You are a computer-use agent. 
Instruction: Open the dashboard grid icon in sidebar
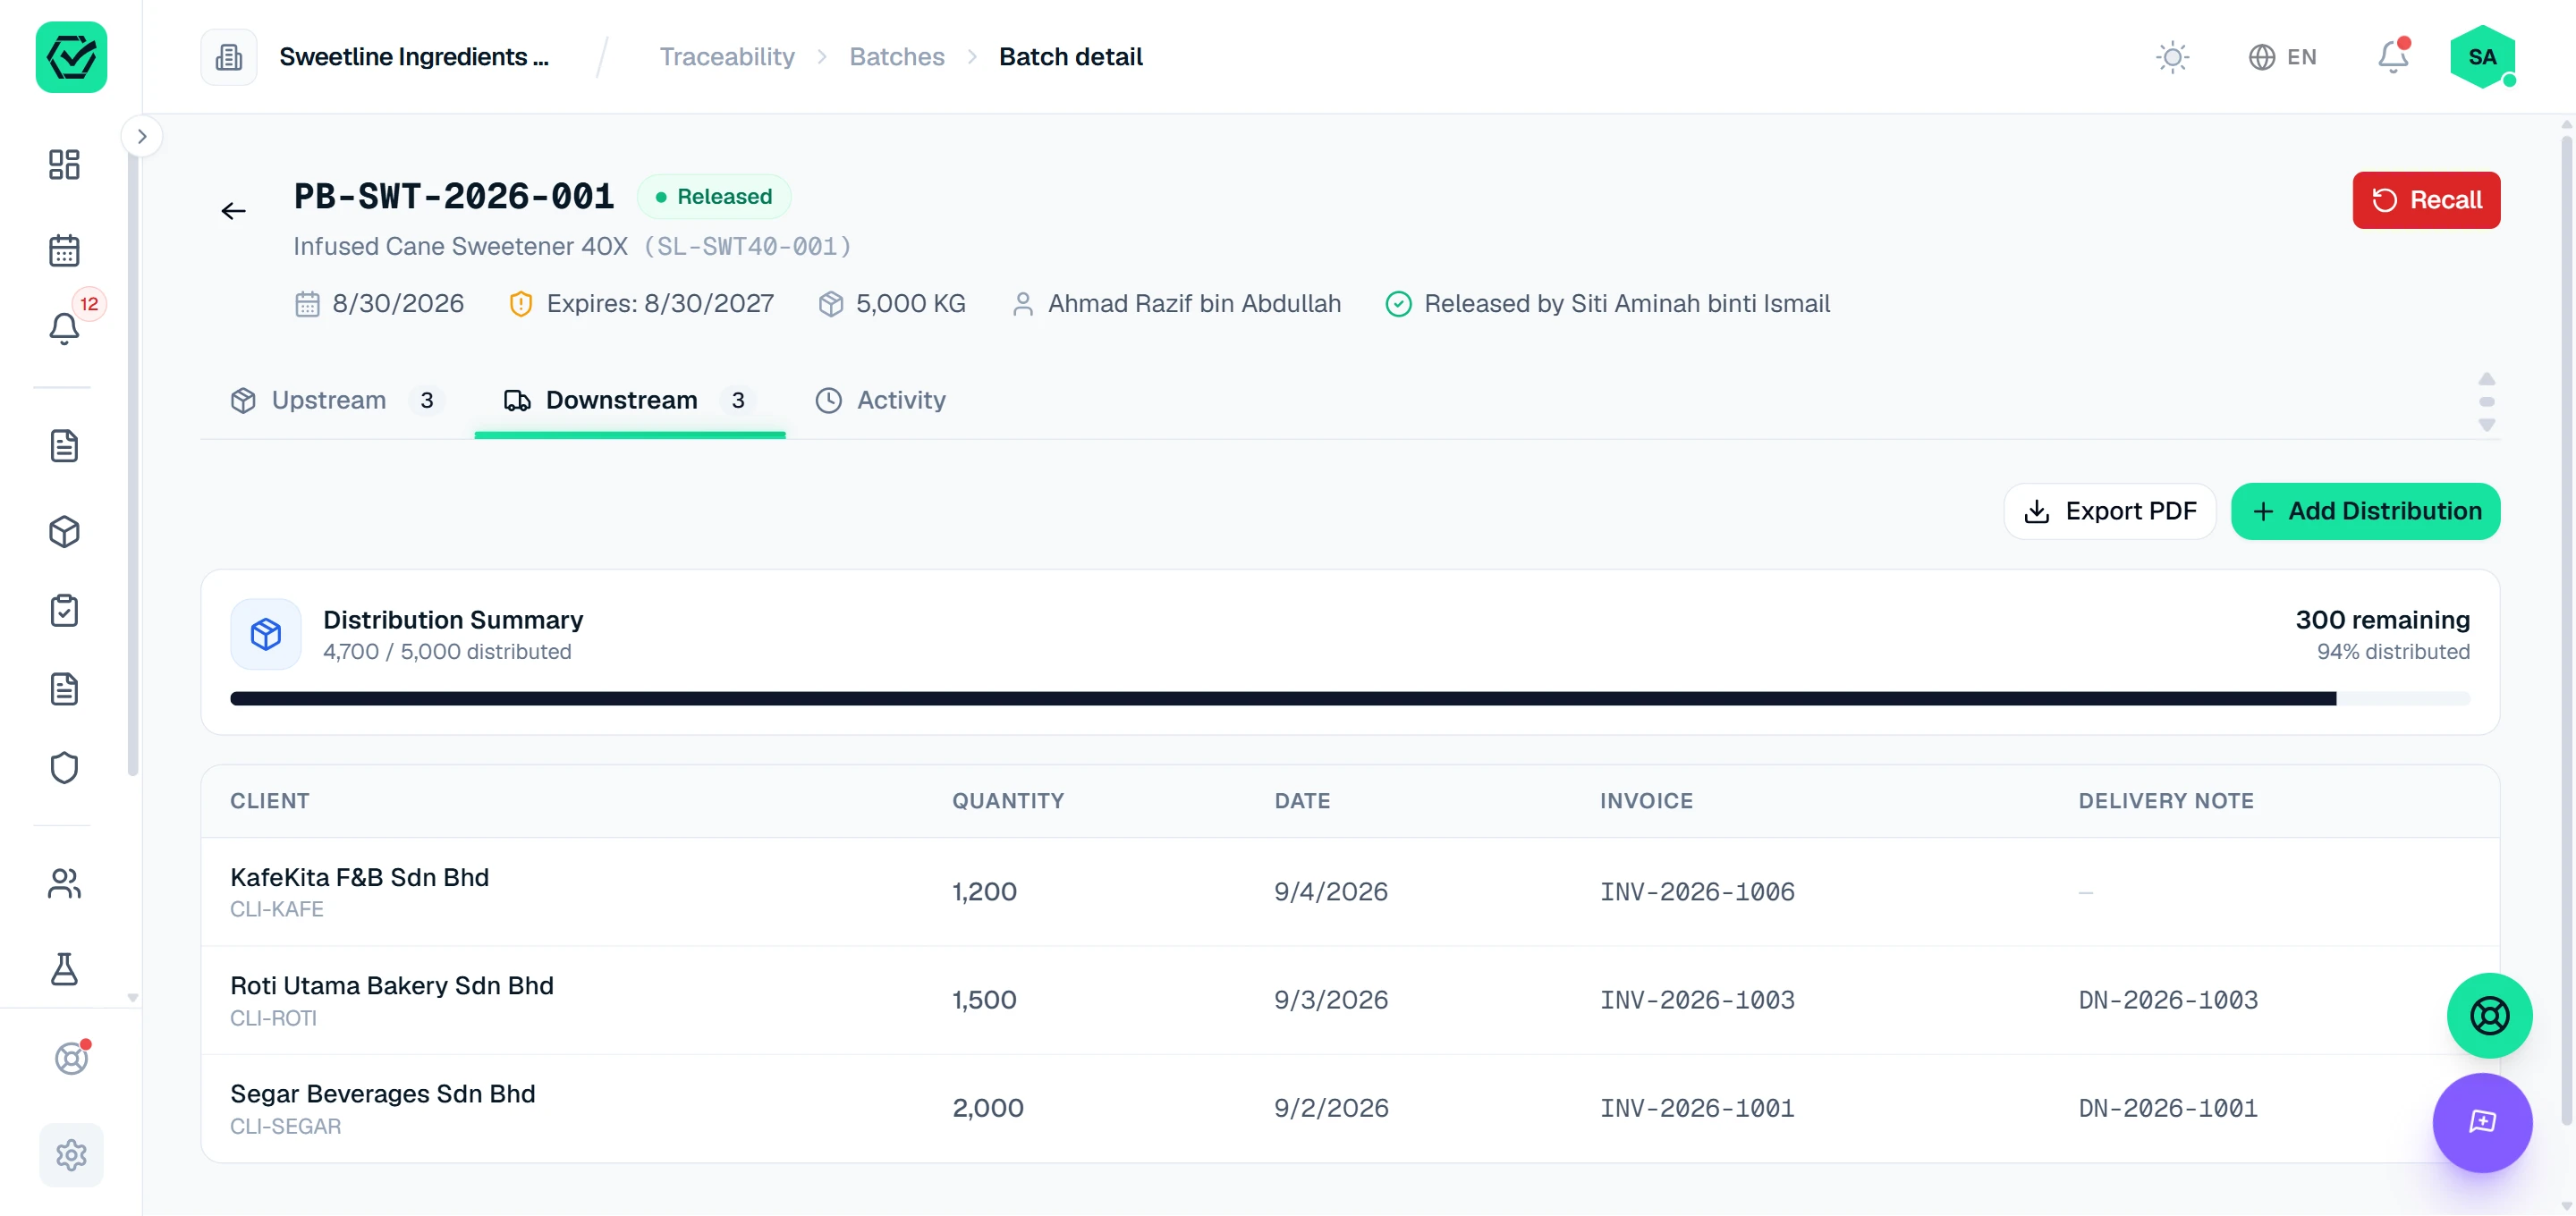click(64, 165)
